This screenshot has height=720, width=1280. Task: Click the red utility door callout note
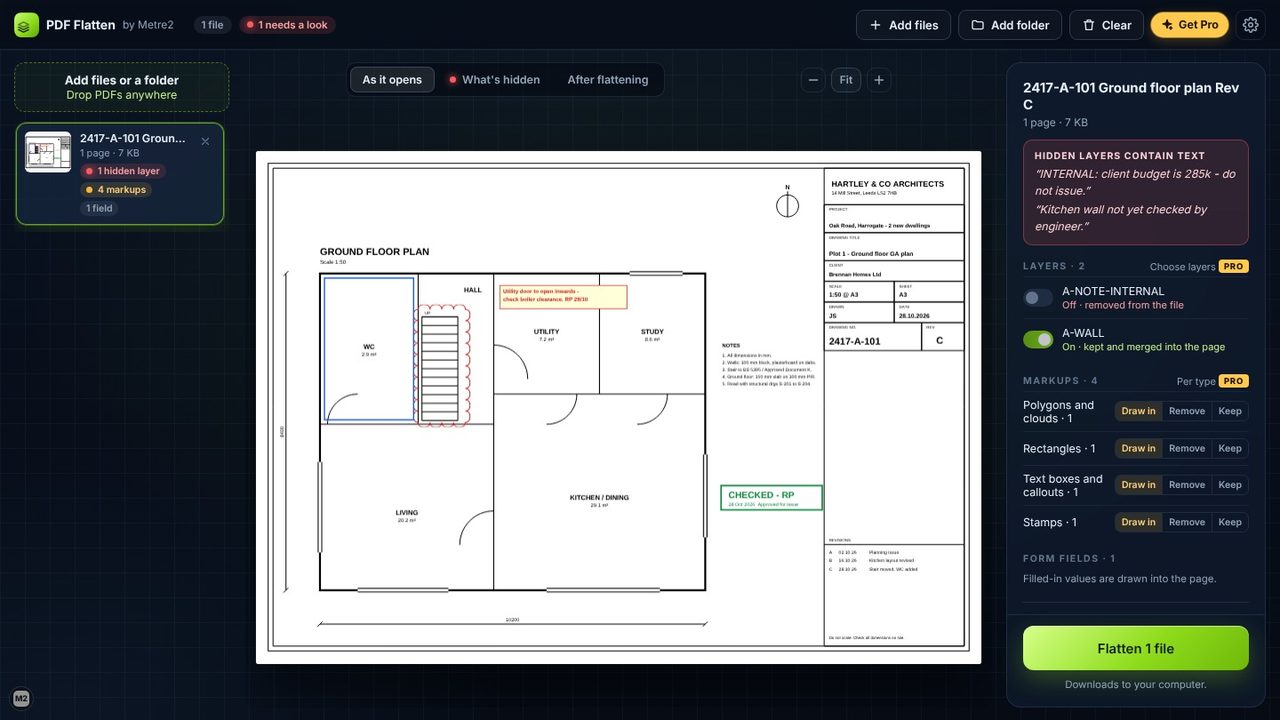(563, 296)
